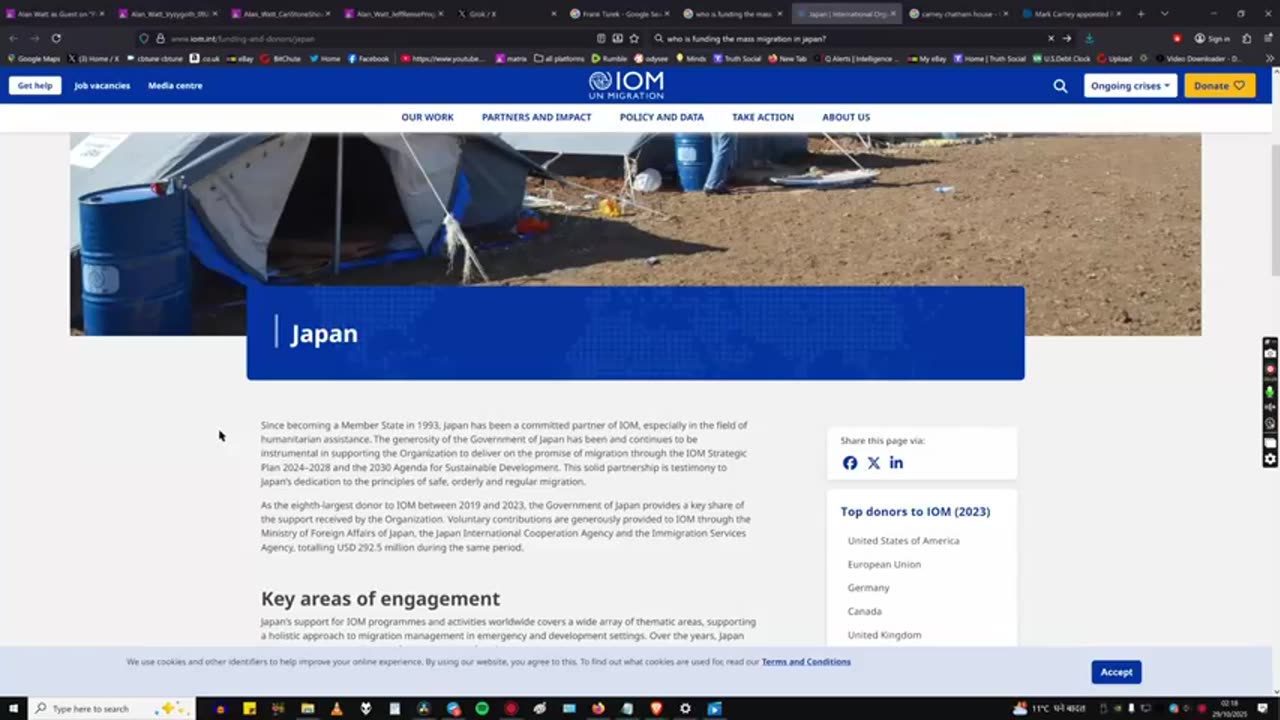1280x720 pixels.
Task: Accept the cookies notice
Action: pos(1116,672)
